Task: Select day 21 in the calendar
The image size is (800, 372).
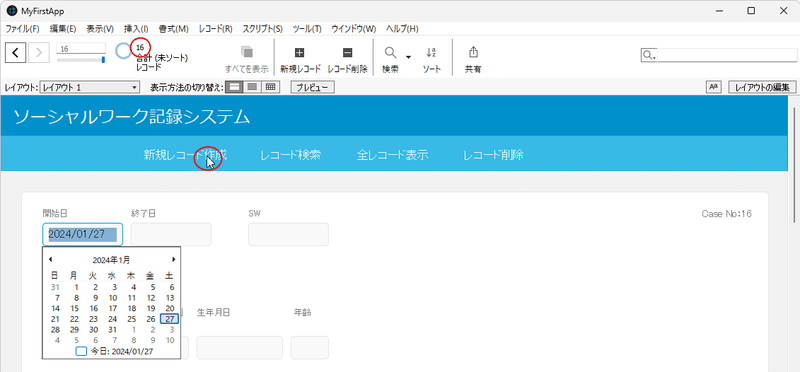Action: pos(56,319)
